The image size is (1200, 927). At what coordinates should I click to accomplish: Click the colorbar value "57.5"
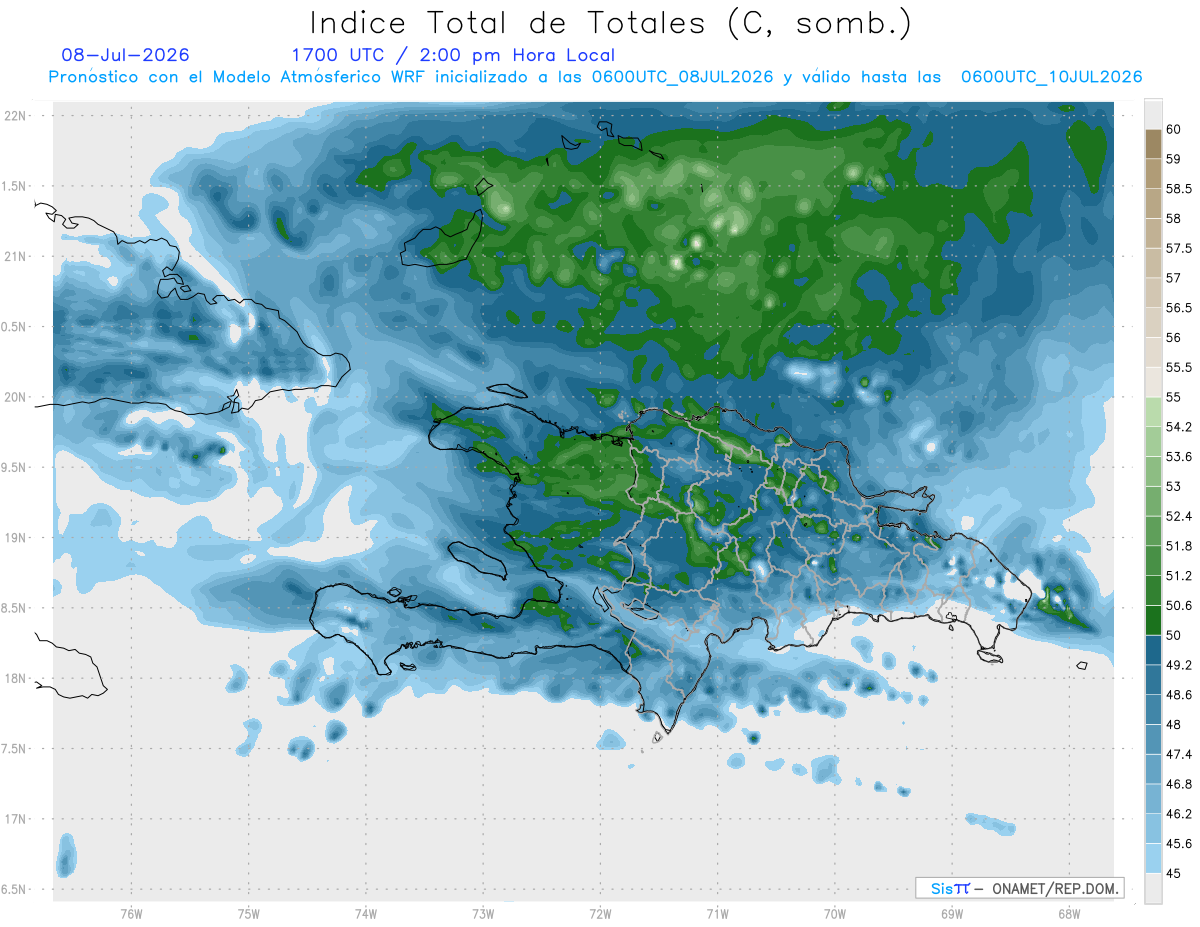click(1179, 248)
